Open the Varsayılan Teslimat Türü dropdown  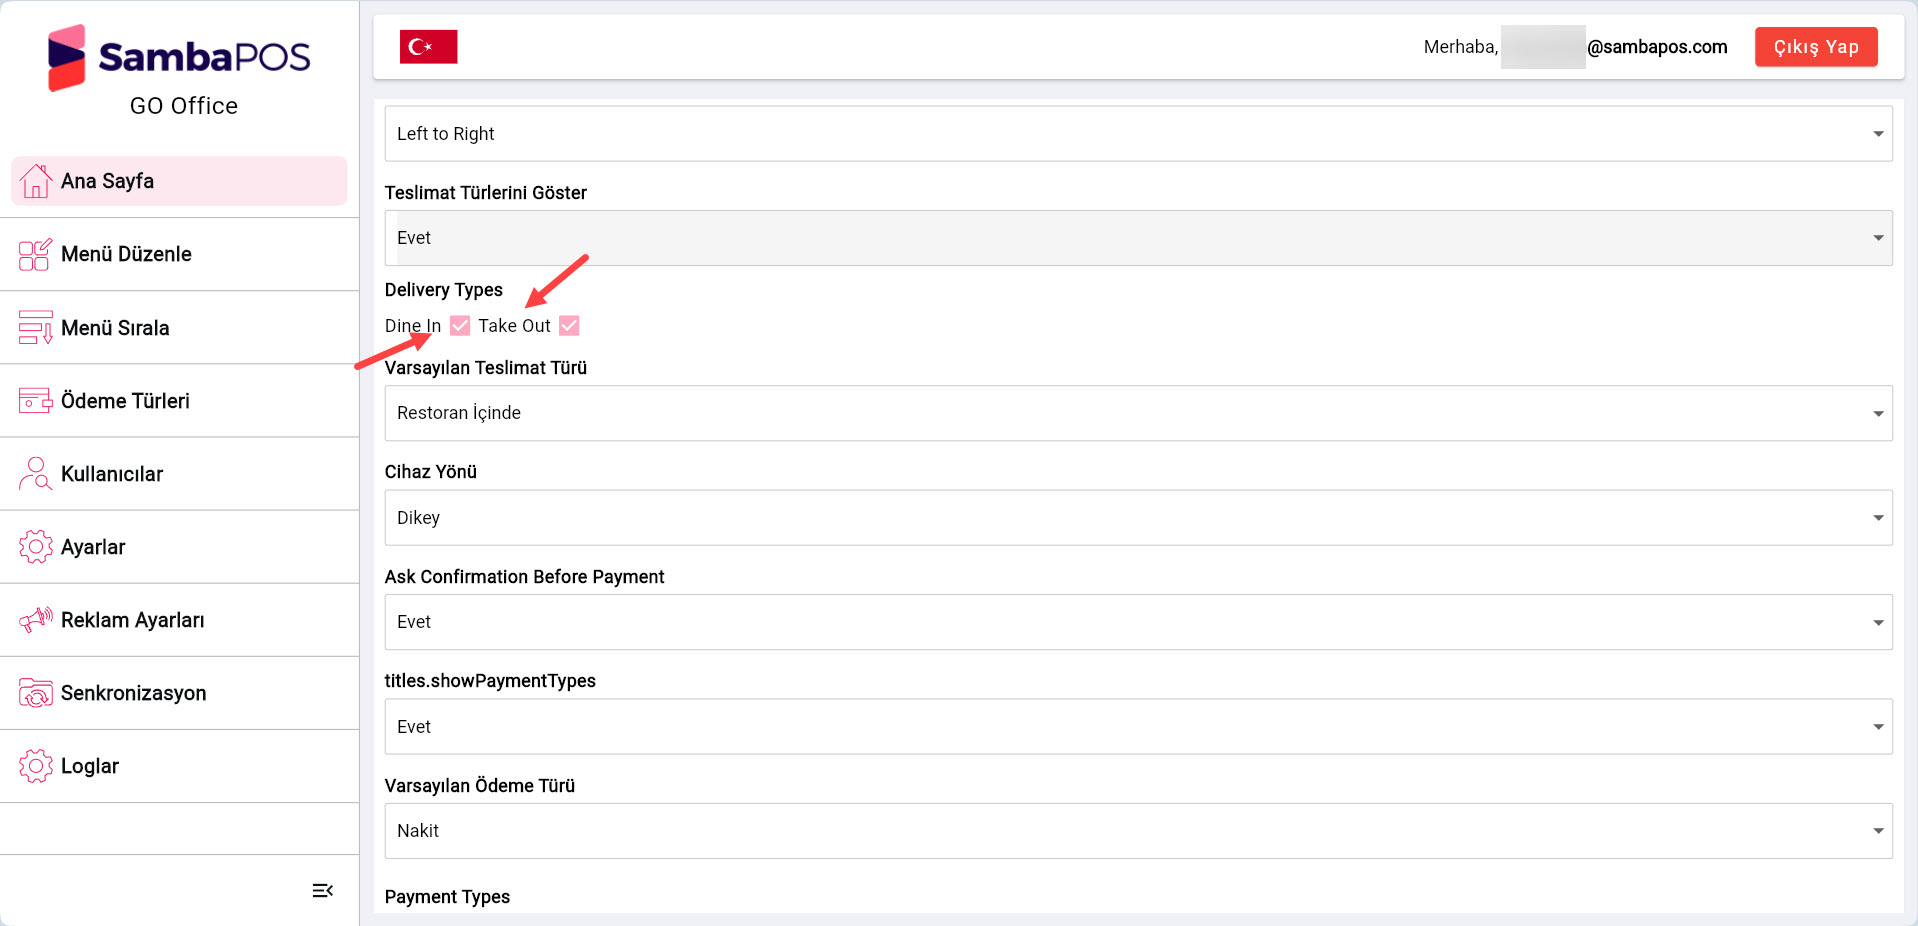click(1876, 412)
